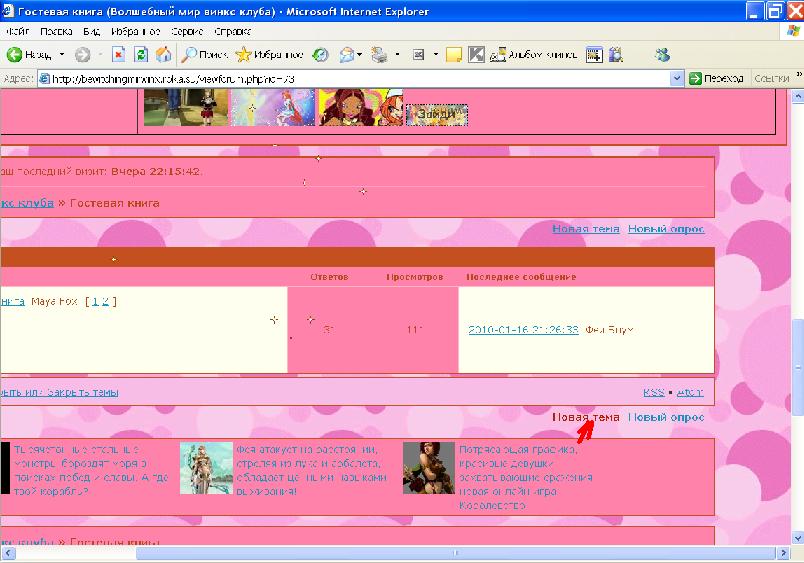The image size is (804, 563).
Task: Click the page icon in address bar
Action: point(45,78)
